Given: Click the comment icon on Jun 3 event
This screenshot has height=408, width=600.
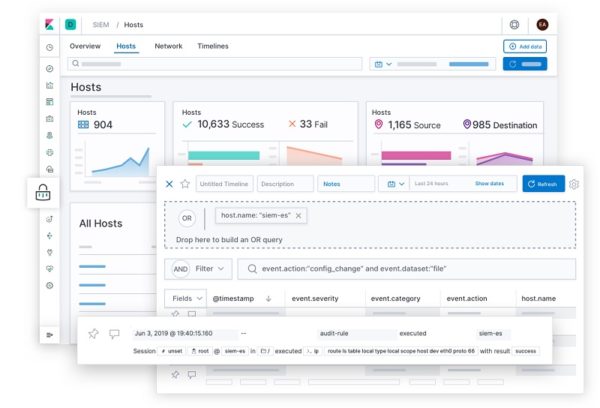Looking at the screenshot, I should [114, 334].
